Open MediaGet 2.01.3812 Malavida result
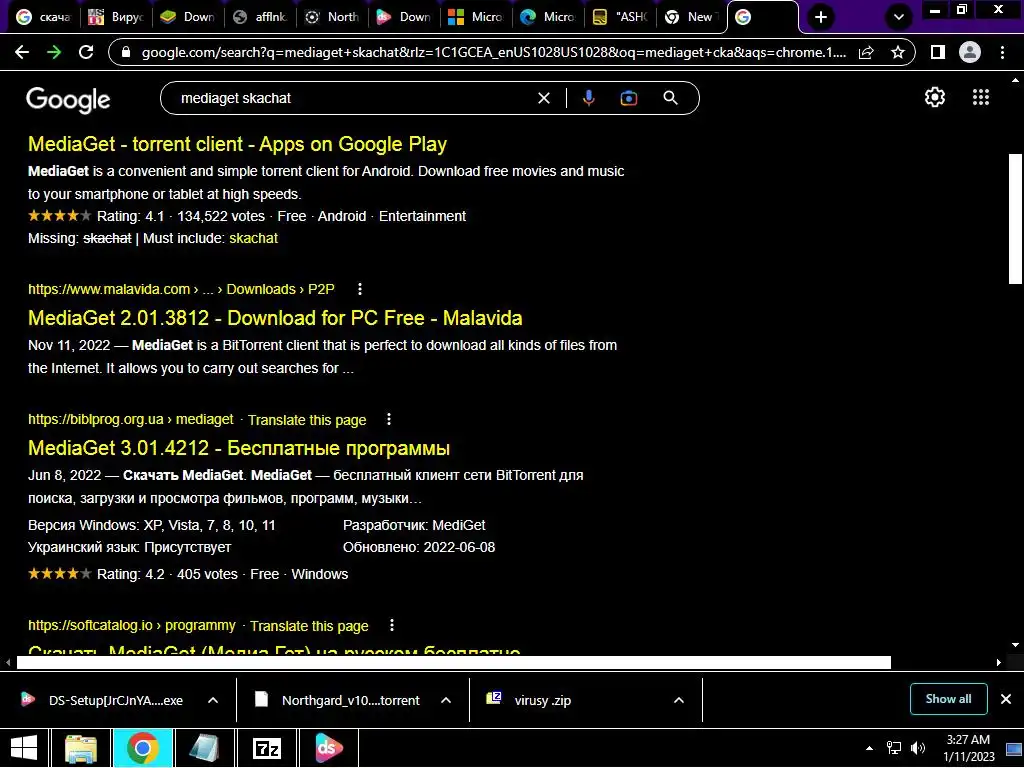This screenshot has height=768, width=1024. pyautogui.click(x=275, y=318)
